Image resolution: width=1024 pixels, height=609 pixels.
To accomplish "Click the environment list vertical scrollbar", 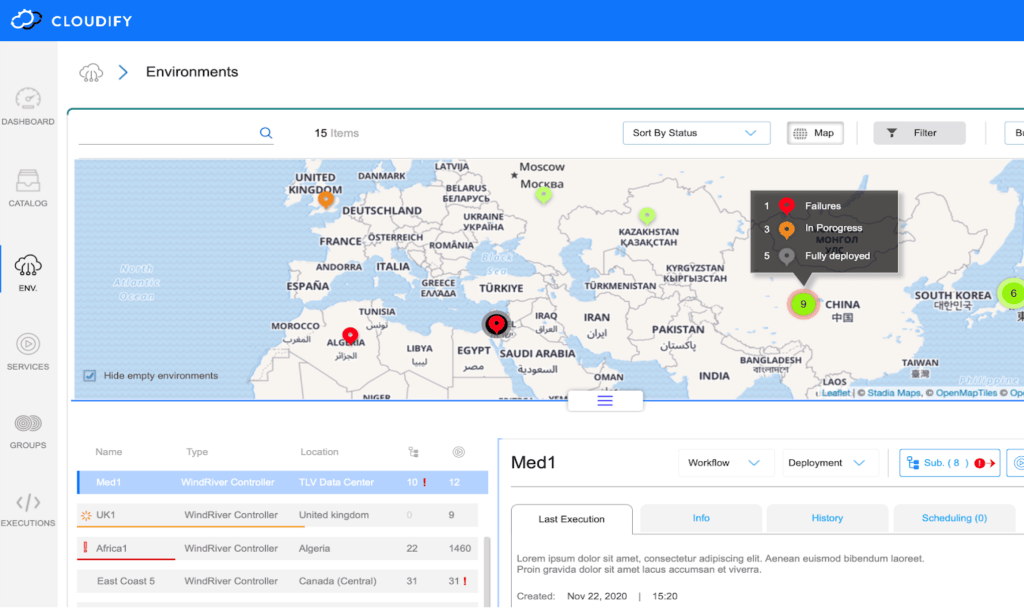I will pyautogui.click(x=487, y=572).
